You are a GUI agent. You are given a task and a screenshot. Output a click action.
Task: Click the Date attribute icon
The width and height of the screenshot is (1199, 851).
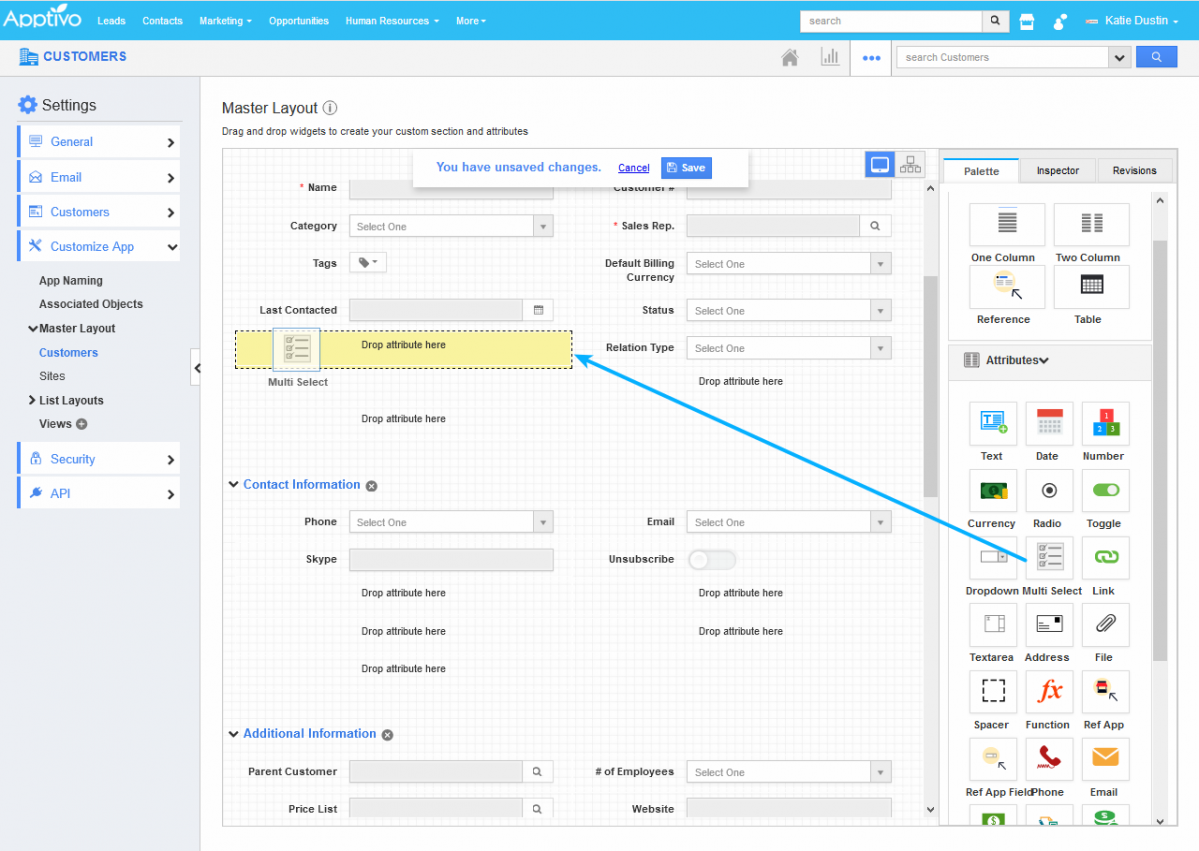1049,424
